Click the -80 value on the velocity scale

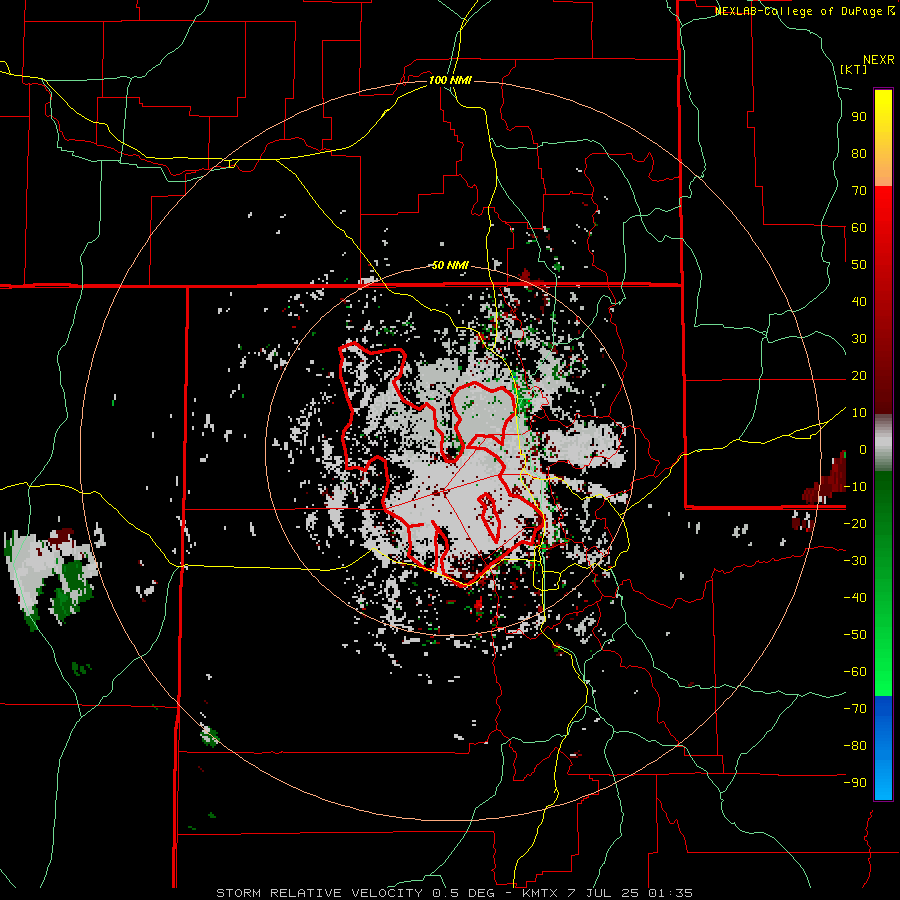pyautogui.click(x=855, y=746)
